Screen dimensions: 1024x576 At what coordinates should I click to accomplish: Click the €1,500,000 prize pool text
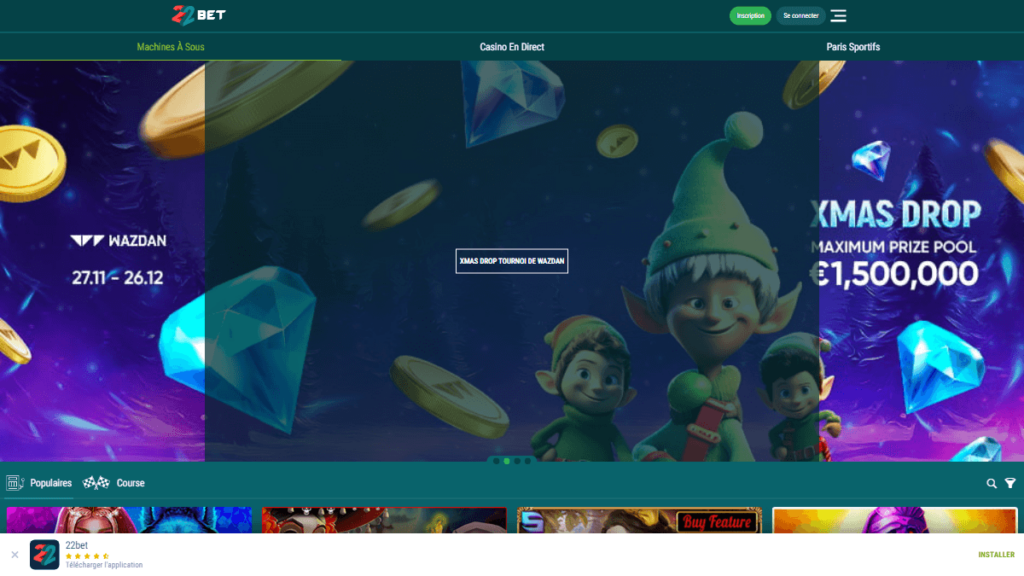click(x=894, y=274)
